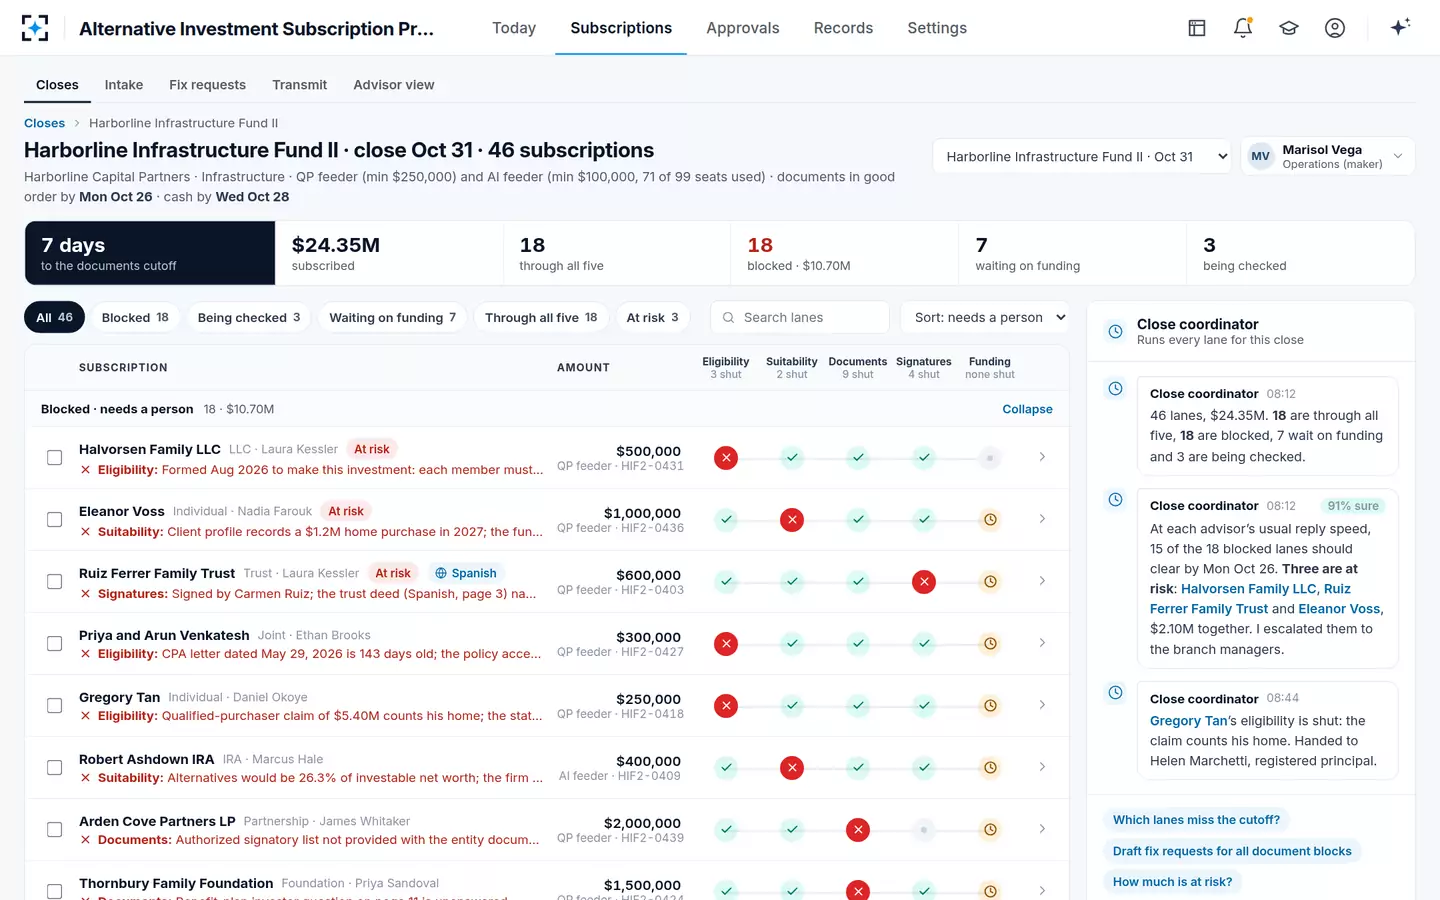Select the Priya and Arun Venkatesh checkbox
The width and height of the screenshot is (1440, 900).
coord(55,644)
